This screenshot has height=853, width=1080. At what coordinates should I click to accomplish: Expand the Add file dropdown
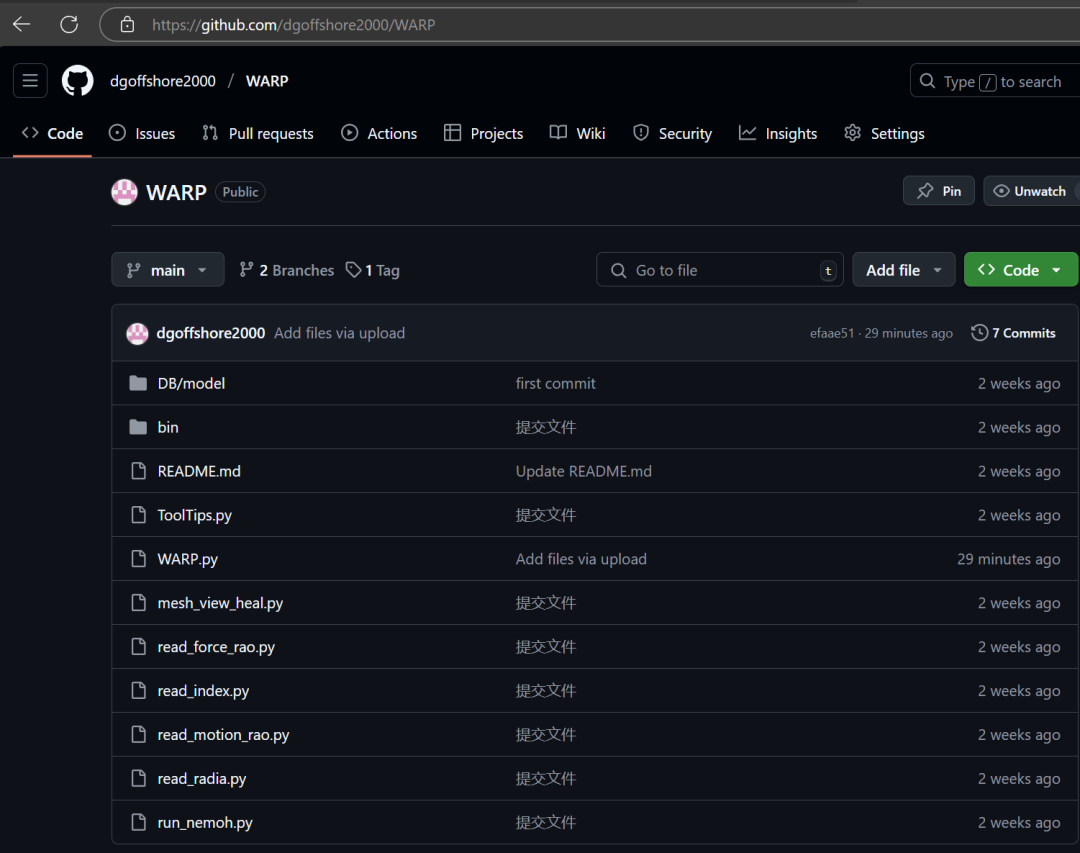coord(904,270)
